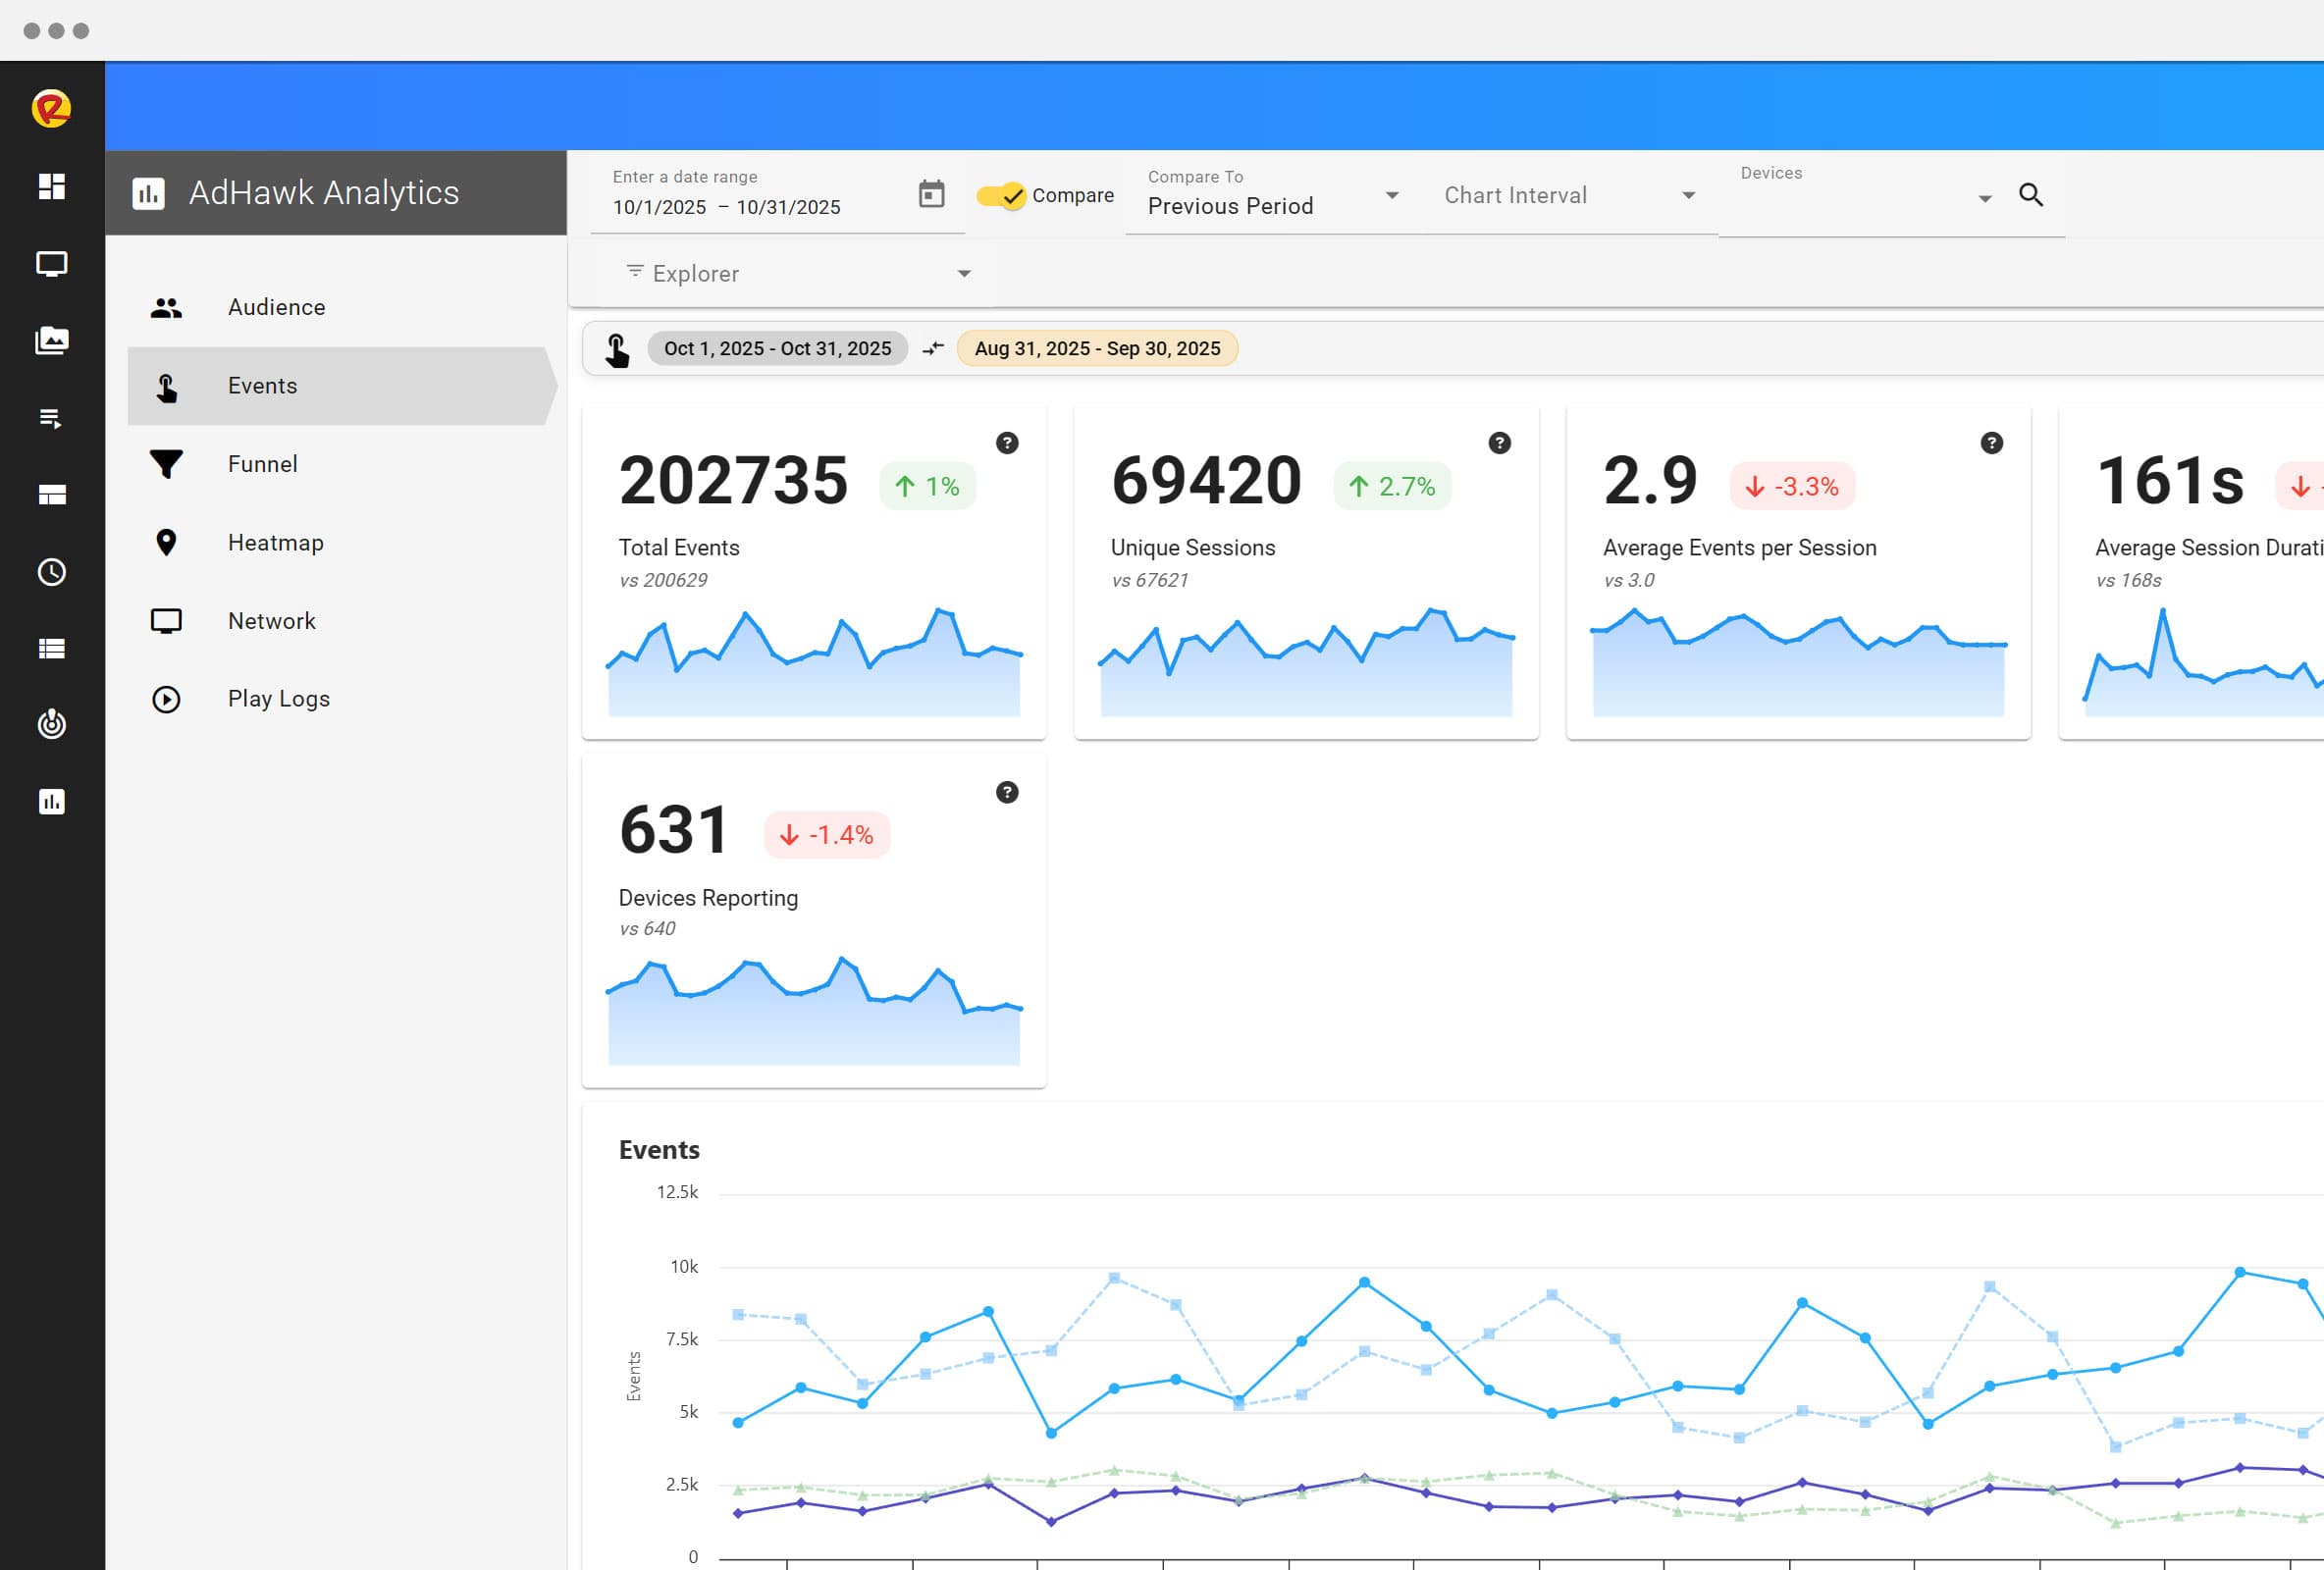Open the reports list icon in sidebar
2324x1570 pixels.
tap(52, 648)
